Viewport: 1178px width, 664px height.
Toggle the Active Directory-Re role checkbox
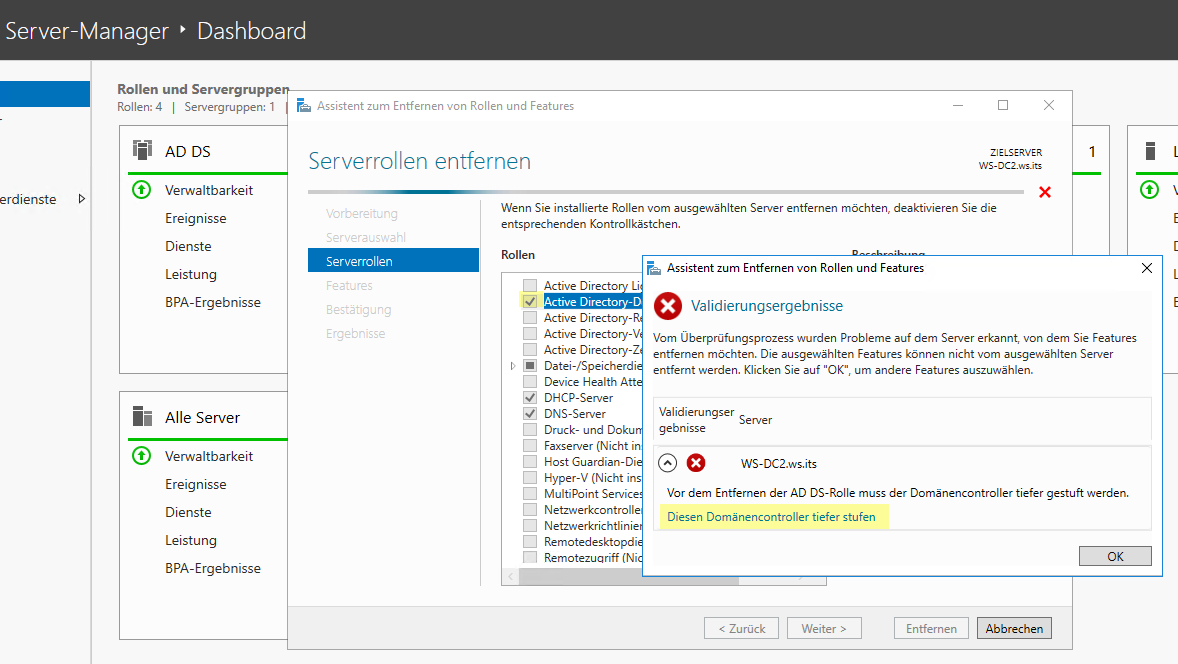[x=530, y=318]
